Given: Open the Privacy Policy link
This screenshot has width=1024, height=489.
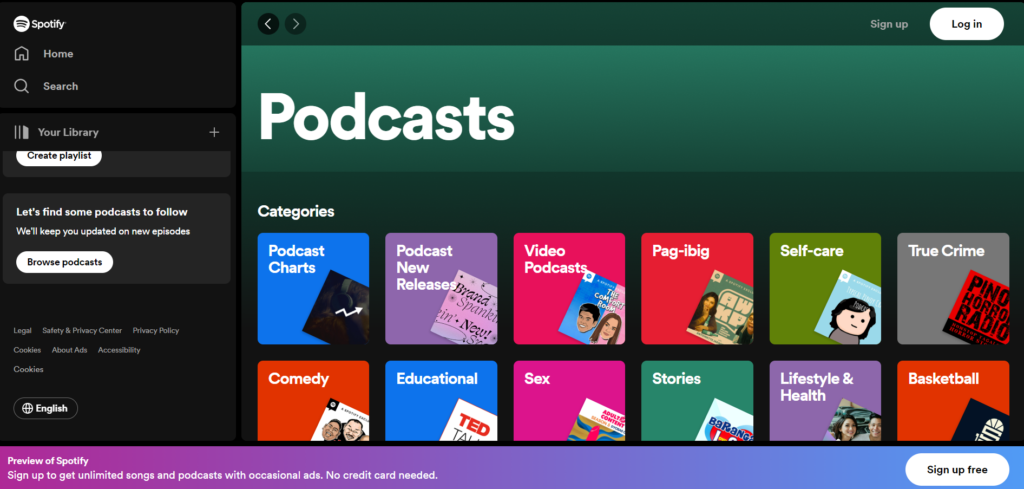Looking at the screenshot, I should [x=155, y=330].
